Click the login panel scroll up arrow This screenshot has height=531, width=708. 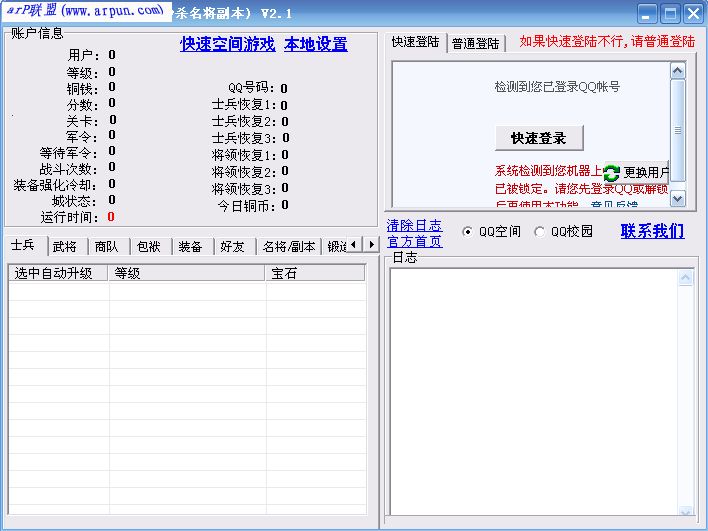click(677, 70)
